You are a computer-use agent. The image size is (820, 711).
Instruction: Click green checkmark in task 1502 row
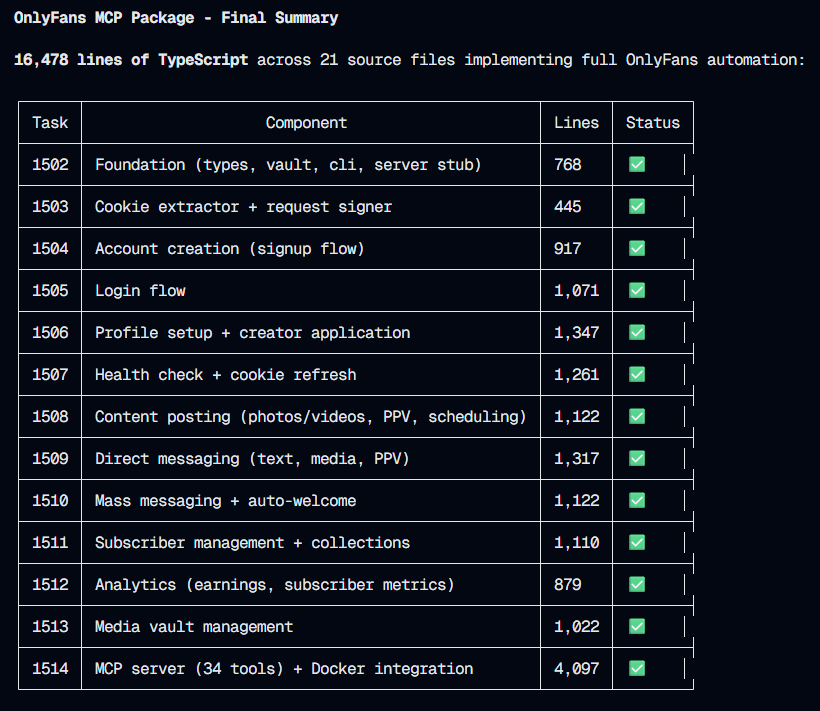point(637,164)
